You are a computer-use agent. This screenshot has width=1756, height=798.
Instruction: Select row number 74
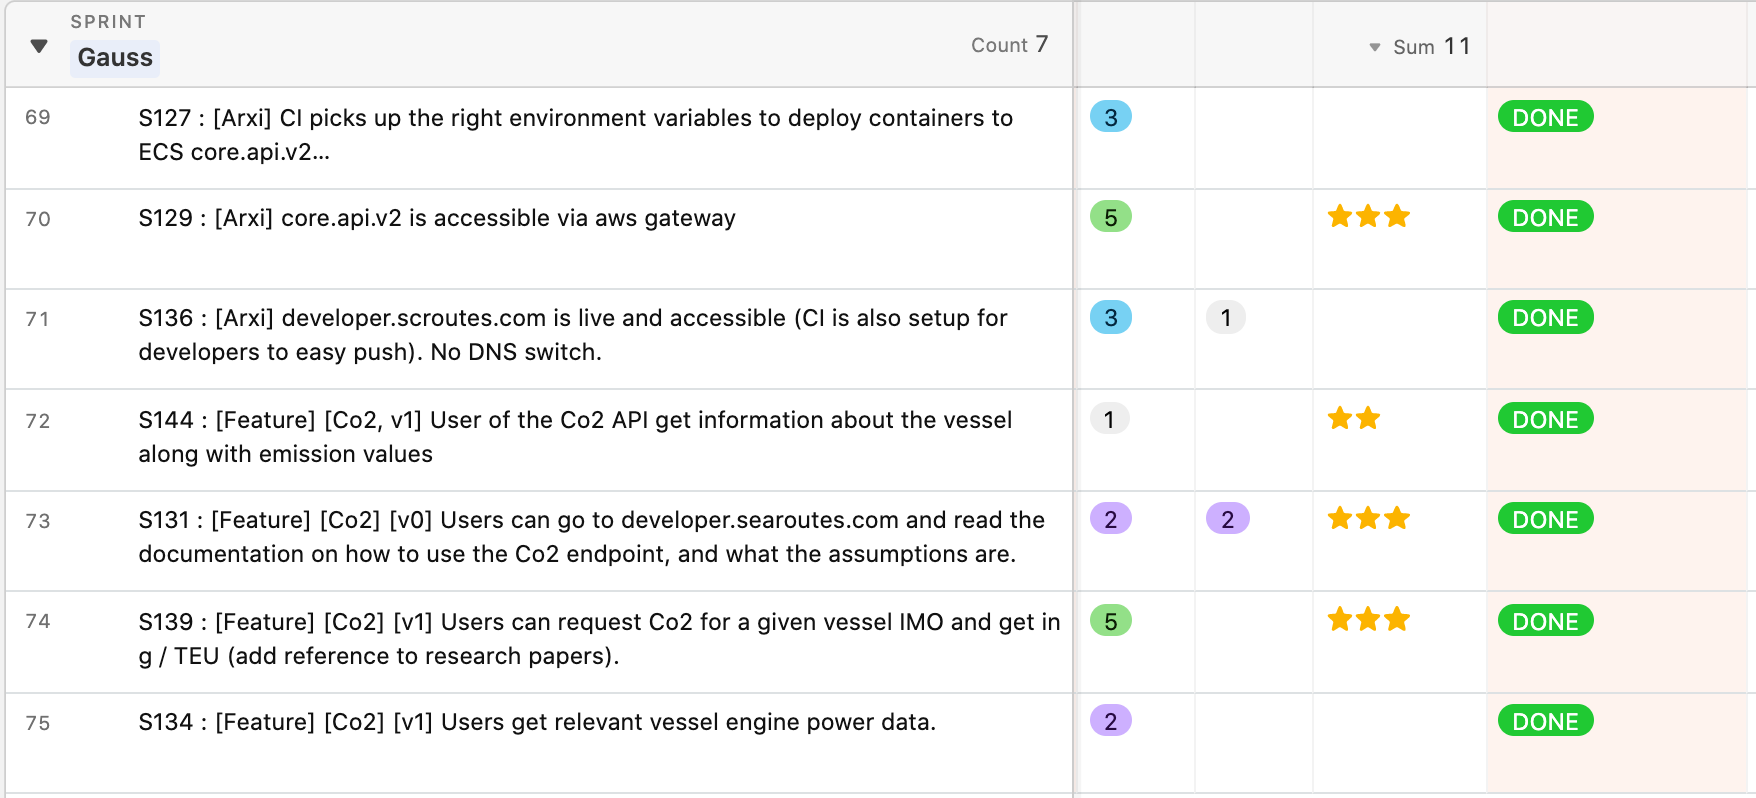click(38, 621)
